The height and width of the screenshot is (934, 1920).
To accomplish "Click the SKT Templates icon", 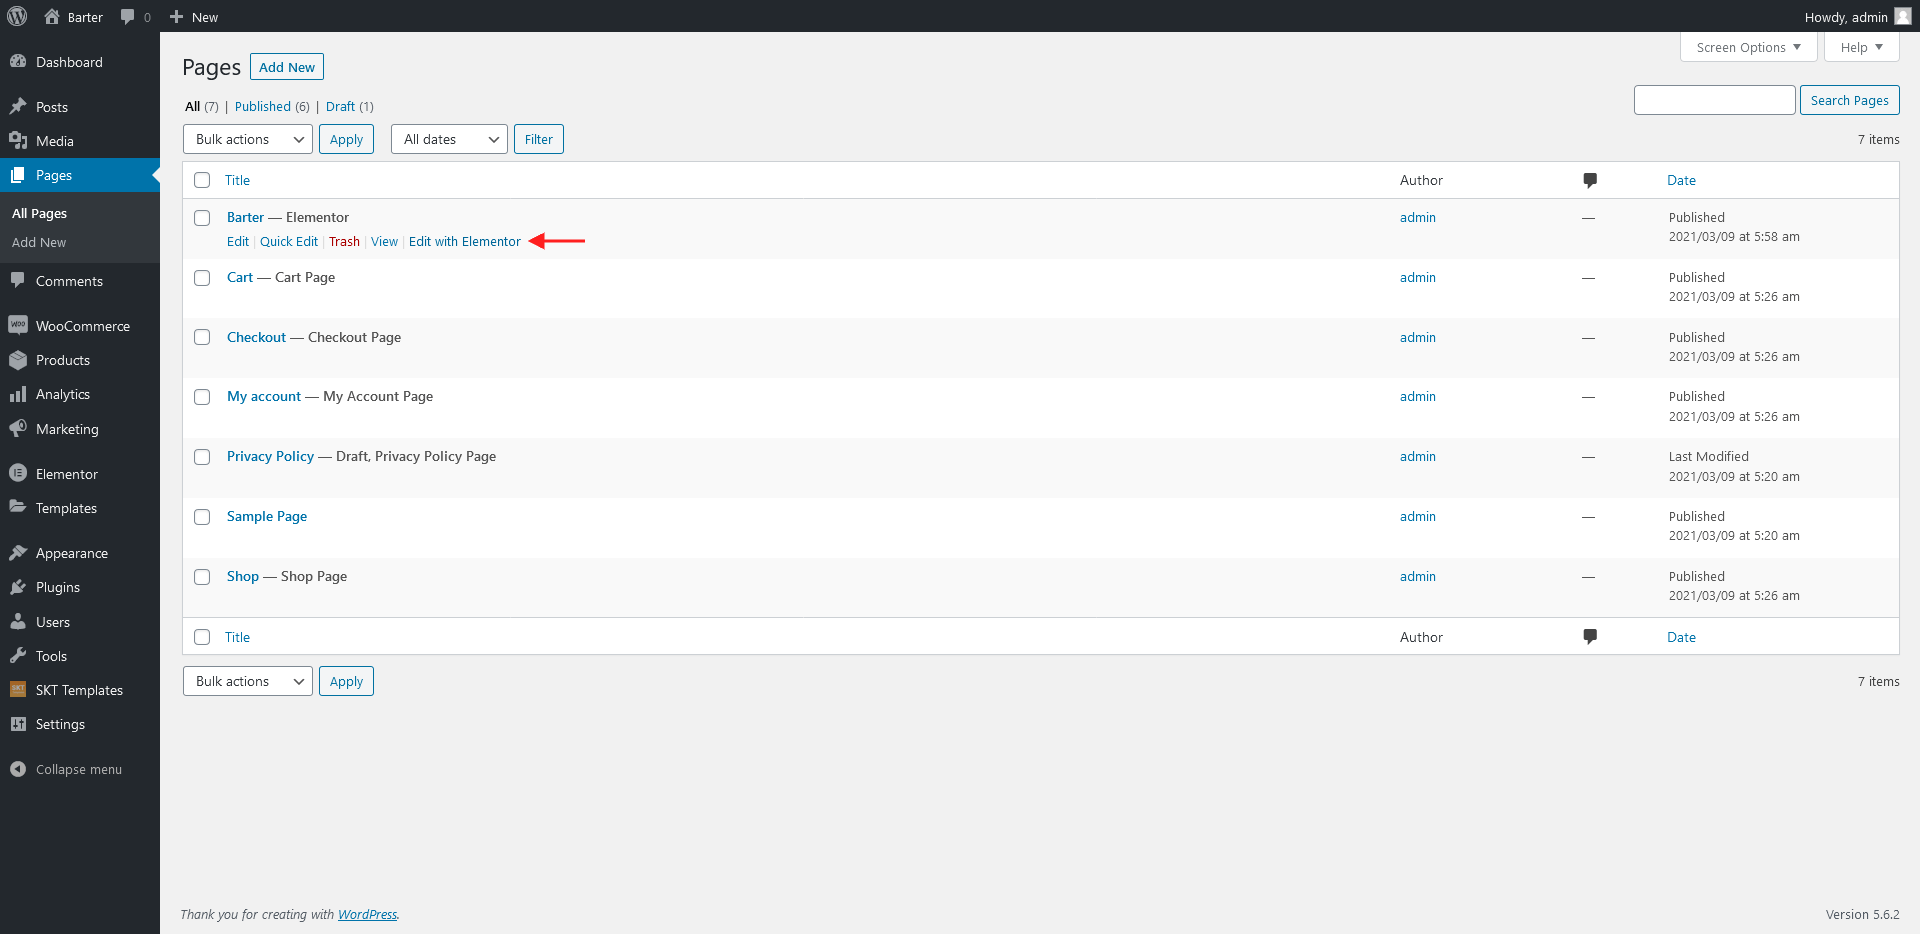I will click(x=18, y=689).
